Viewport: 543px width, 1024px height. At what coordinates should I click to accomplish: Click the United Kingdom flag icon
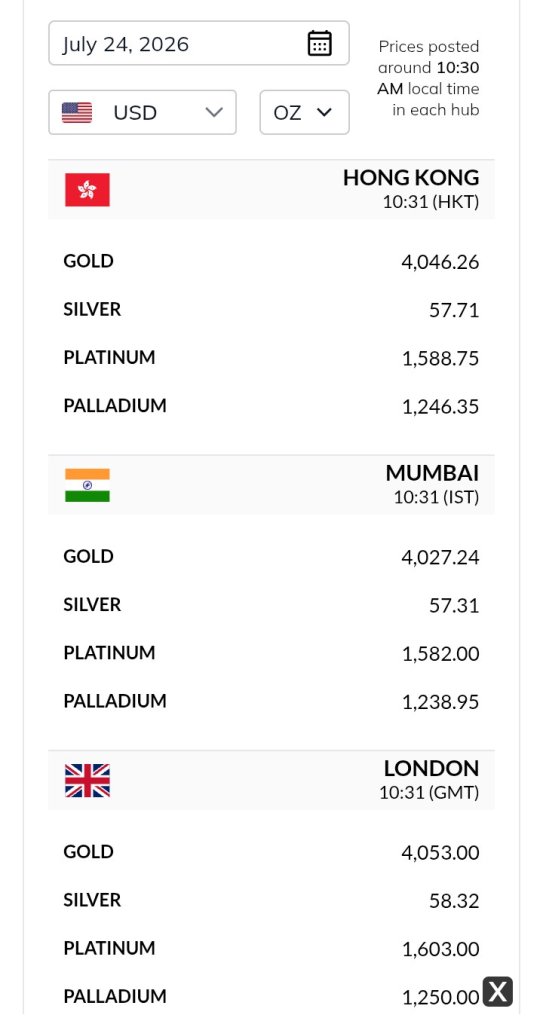[88, 780]
